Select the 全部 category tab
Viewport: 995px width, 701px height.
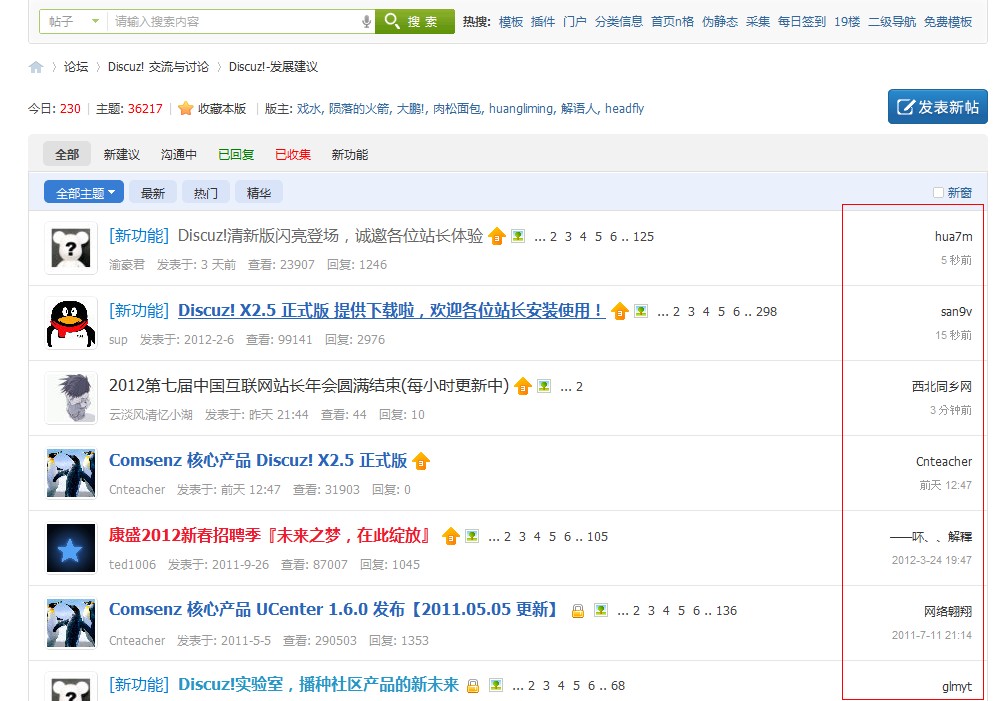point(67,154)
